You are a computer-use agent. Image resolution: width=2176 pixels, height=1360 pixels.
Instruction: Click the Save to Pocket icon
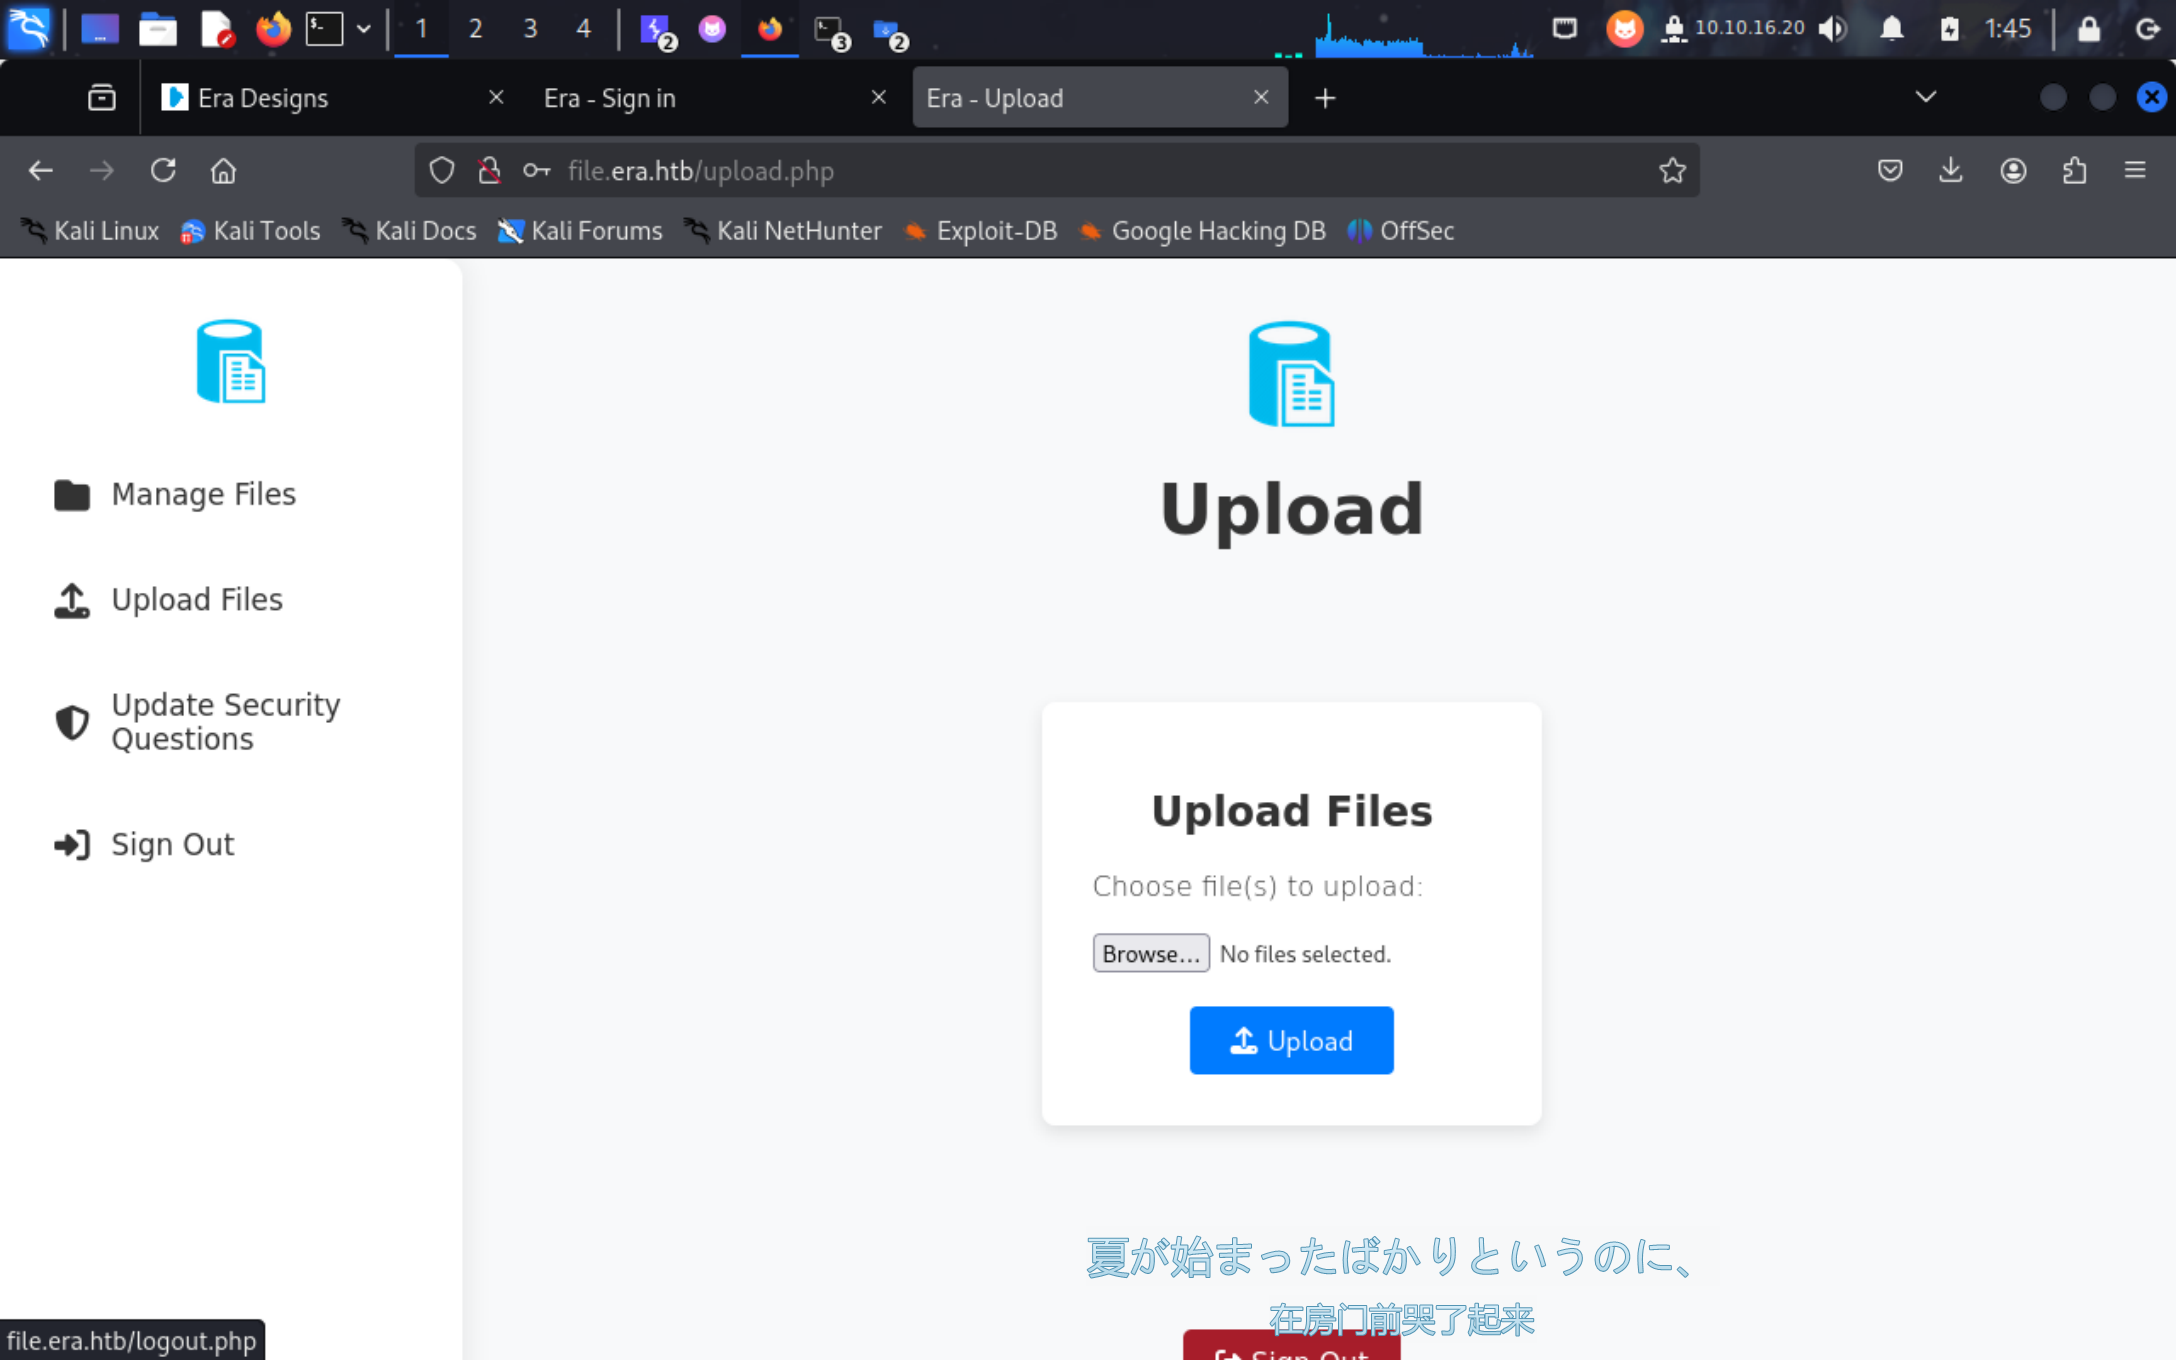coord(1889,171)
